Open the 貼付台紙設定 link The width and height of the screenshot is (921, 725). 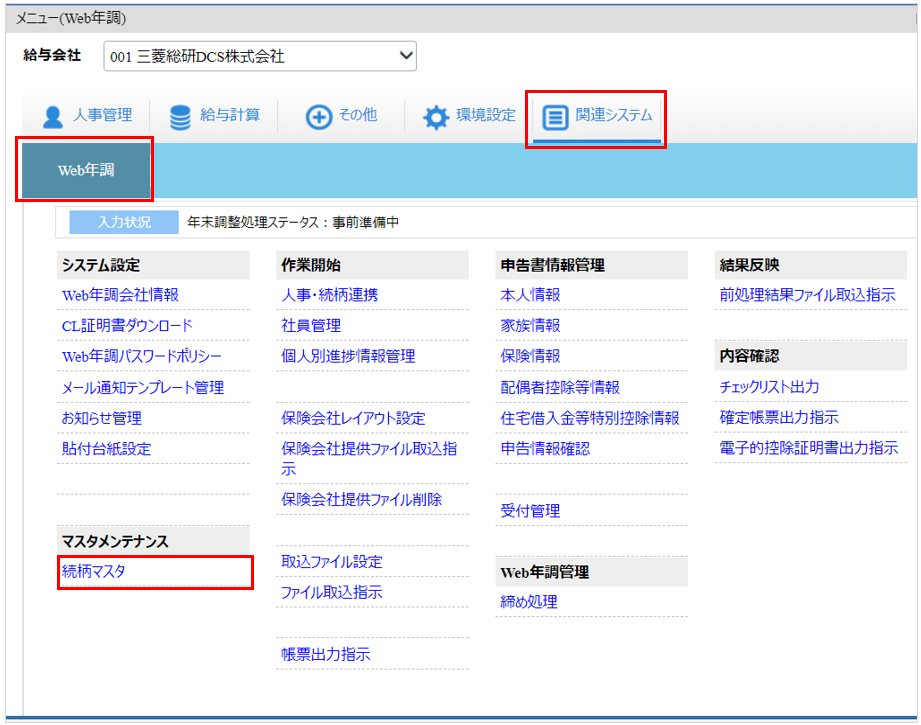tap(106, 449)
